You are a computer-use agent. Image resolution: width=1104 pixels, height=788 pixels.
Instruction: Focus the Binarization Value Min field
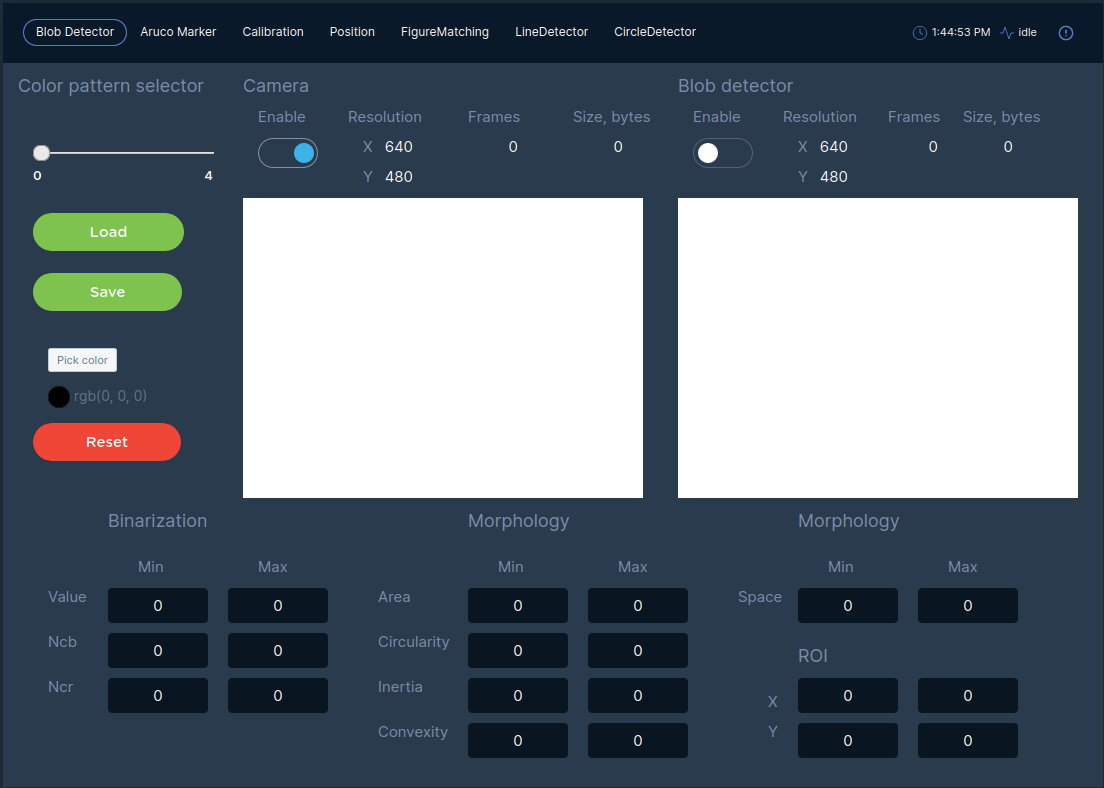(158, 606)
